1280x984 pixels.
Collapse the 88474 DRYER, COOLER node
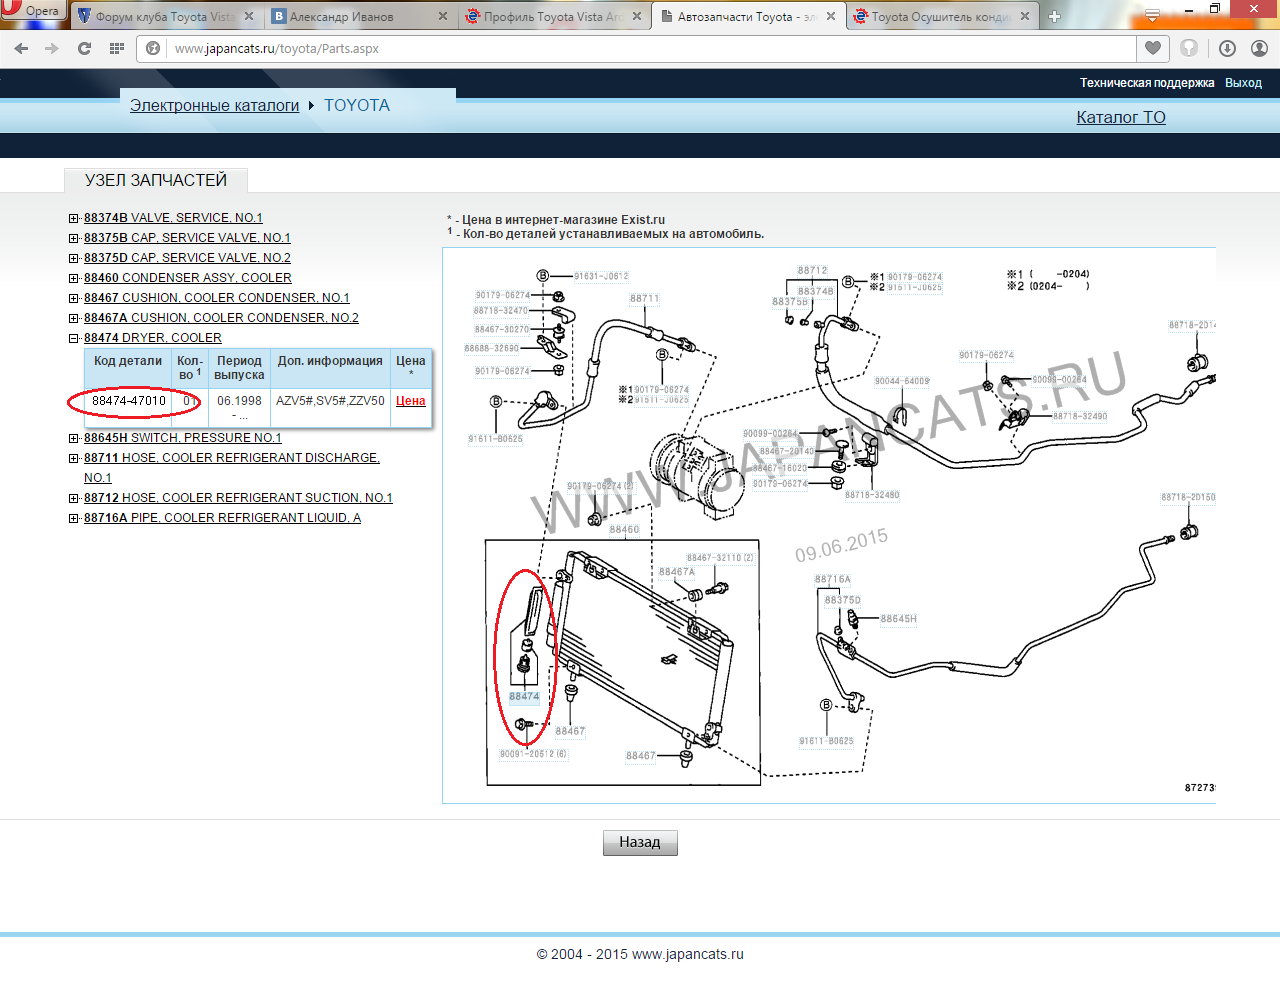[74, 338]
